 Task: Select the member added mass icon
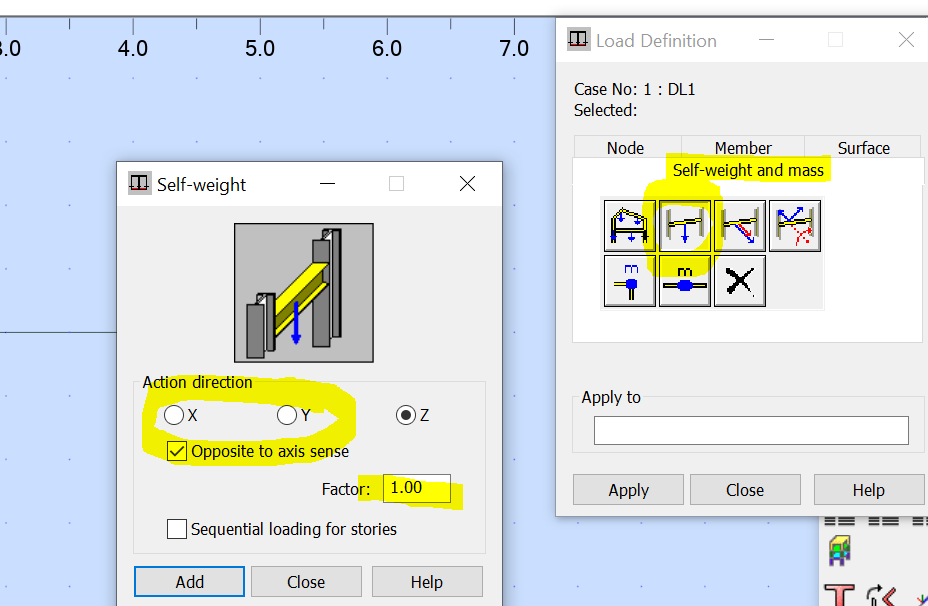point(685,281)
